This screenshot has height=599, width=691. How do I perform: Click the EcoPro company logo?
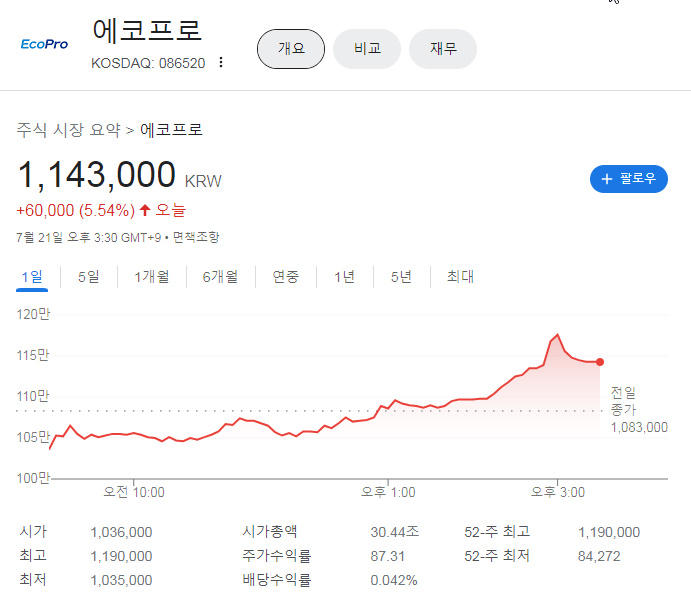coord(44,44)
